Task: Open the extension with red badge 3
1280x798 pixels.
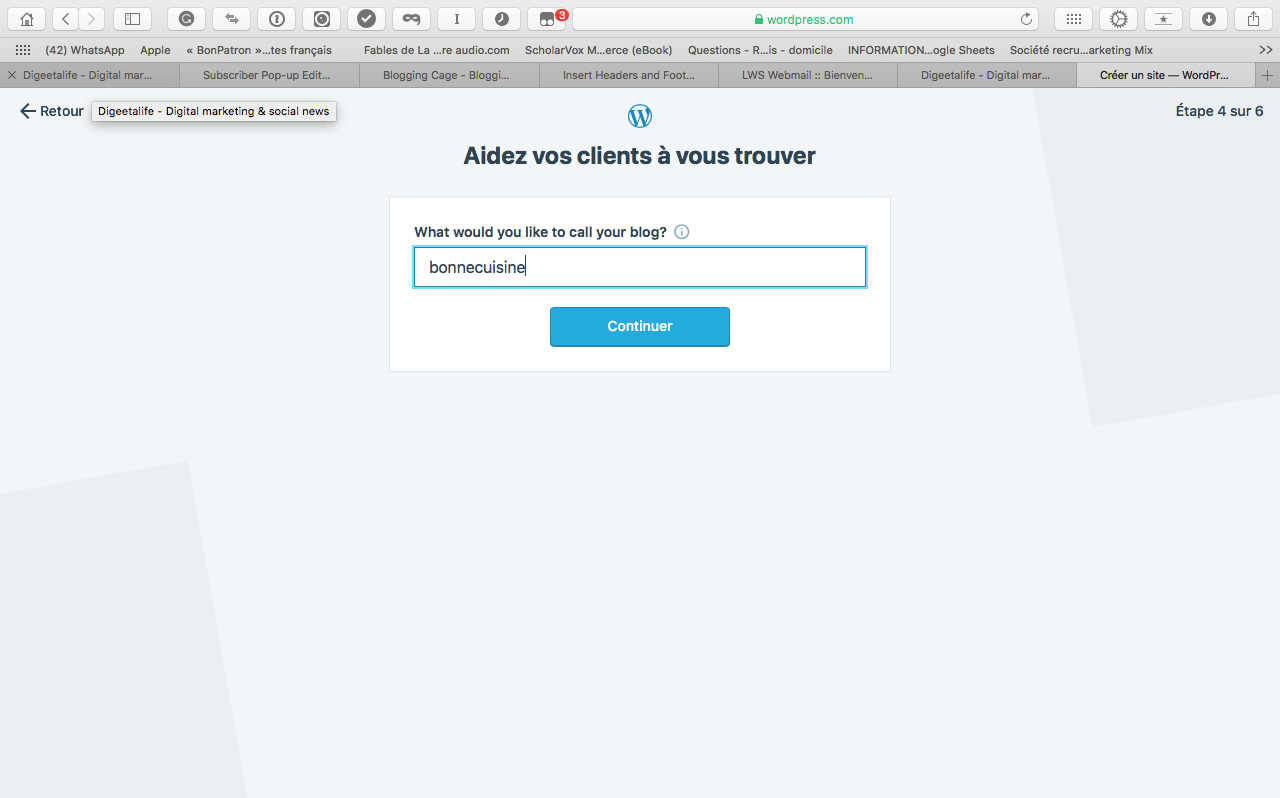Action: pos(547,19)
